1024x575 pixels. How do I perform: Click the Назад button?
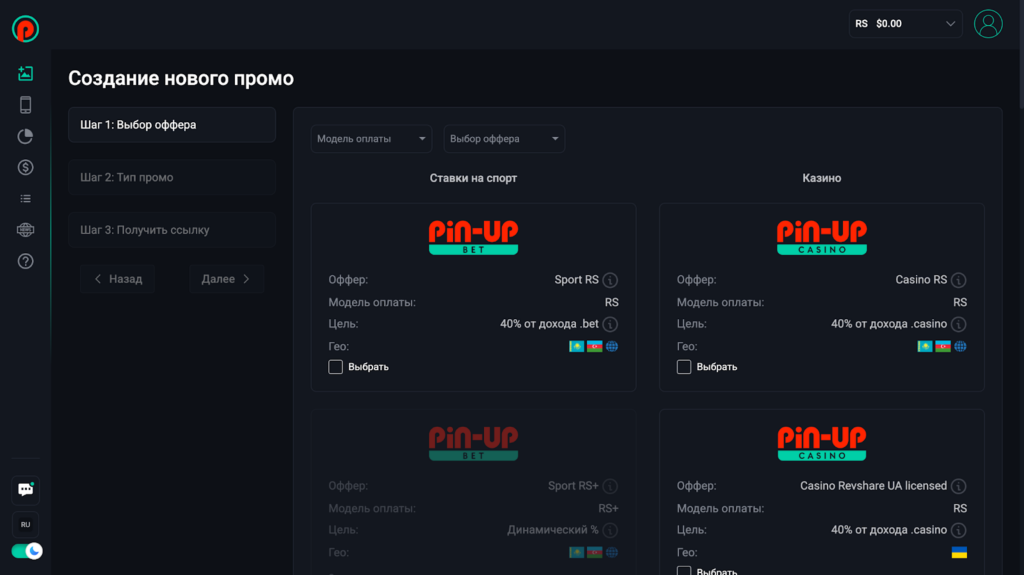click(x=118, y=279)
